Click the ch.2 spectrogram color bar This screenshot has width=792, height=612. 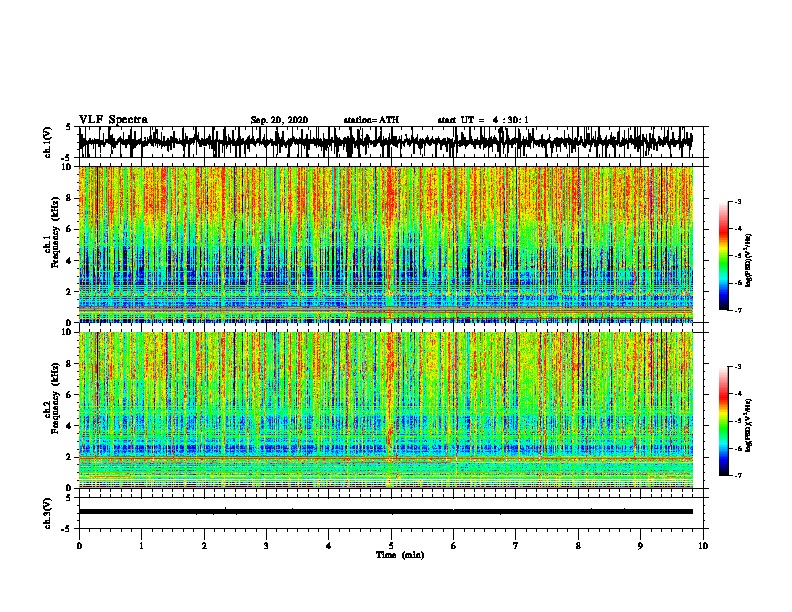723,421
